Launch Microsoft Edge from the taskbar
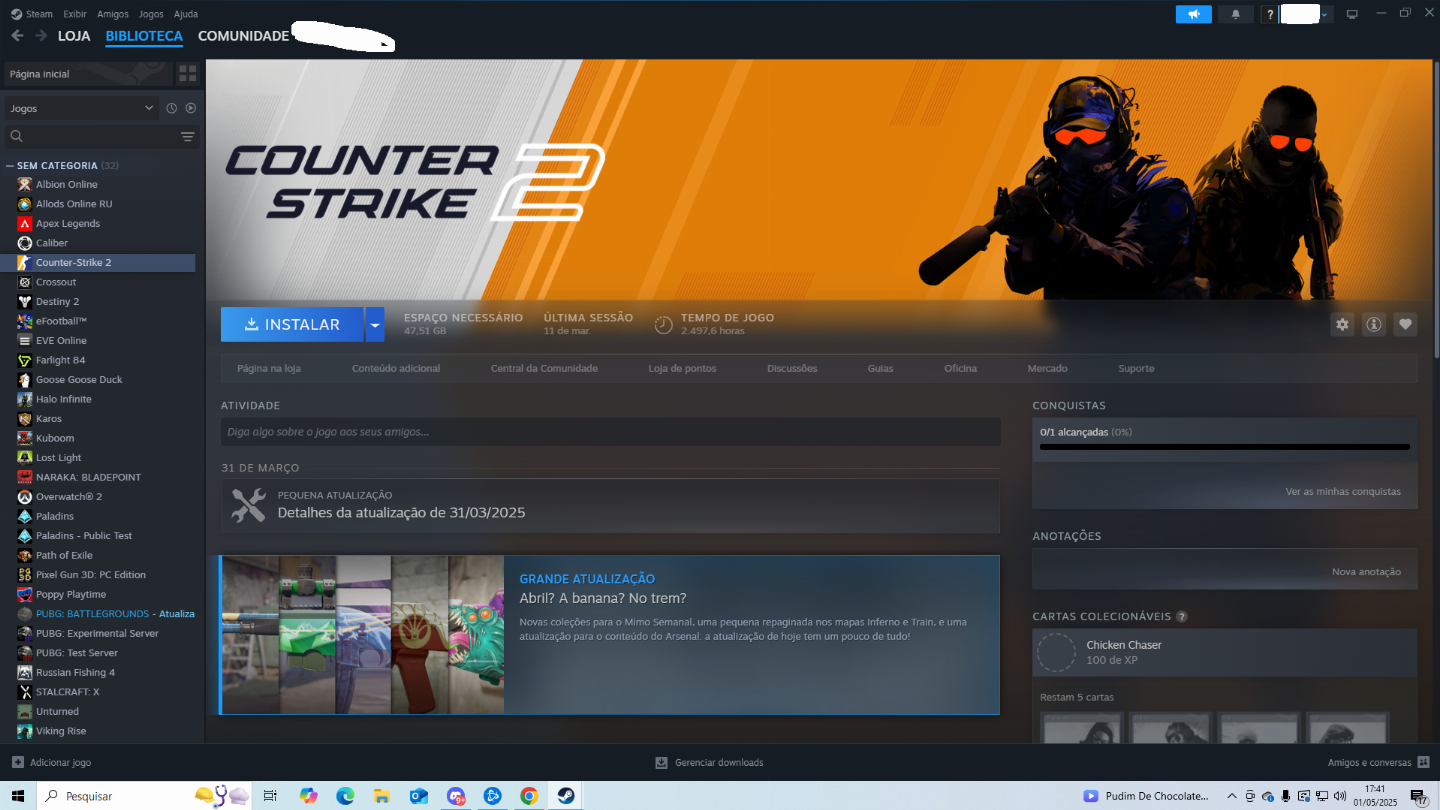The width and height of the screenshot is (1440, 810). (x=345, y=796)
